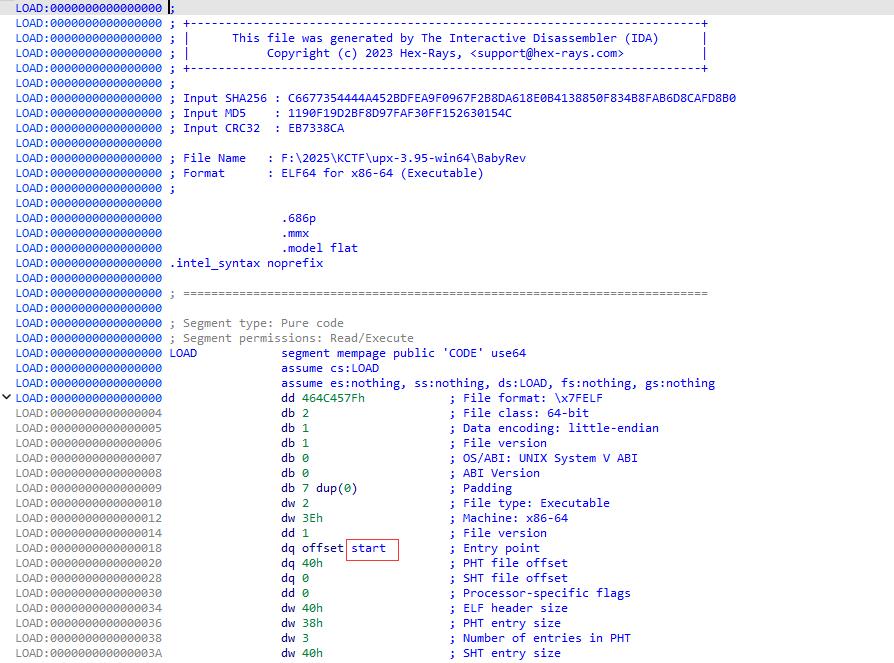Click address LOAD:0000000000000004

pos(88,413)
